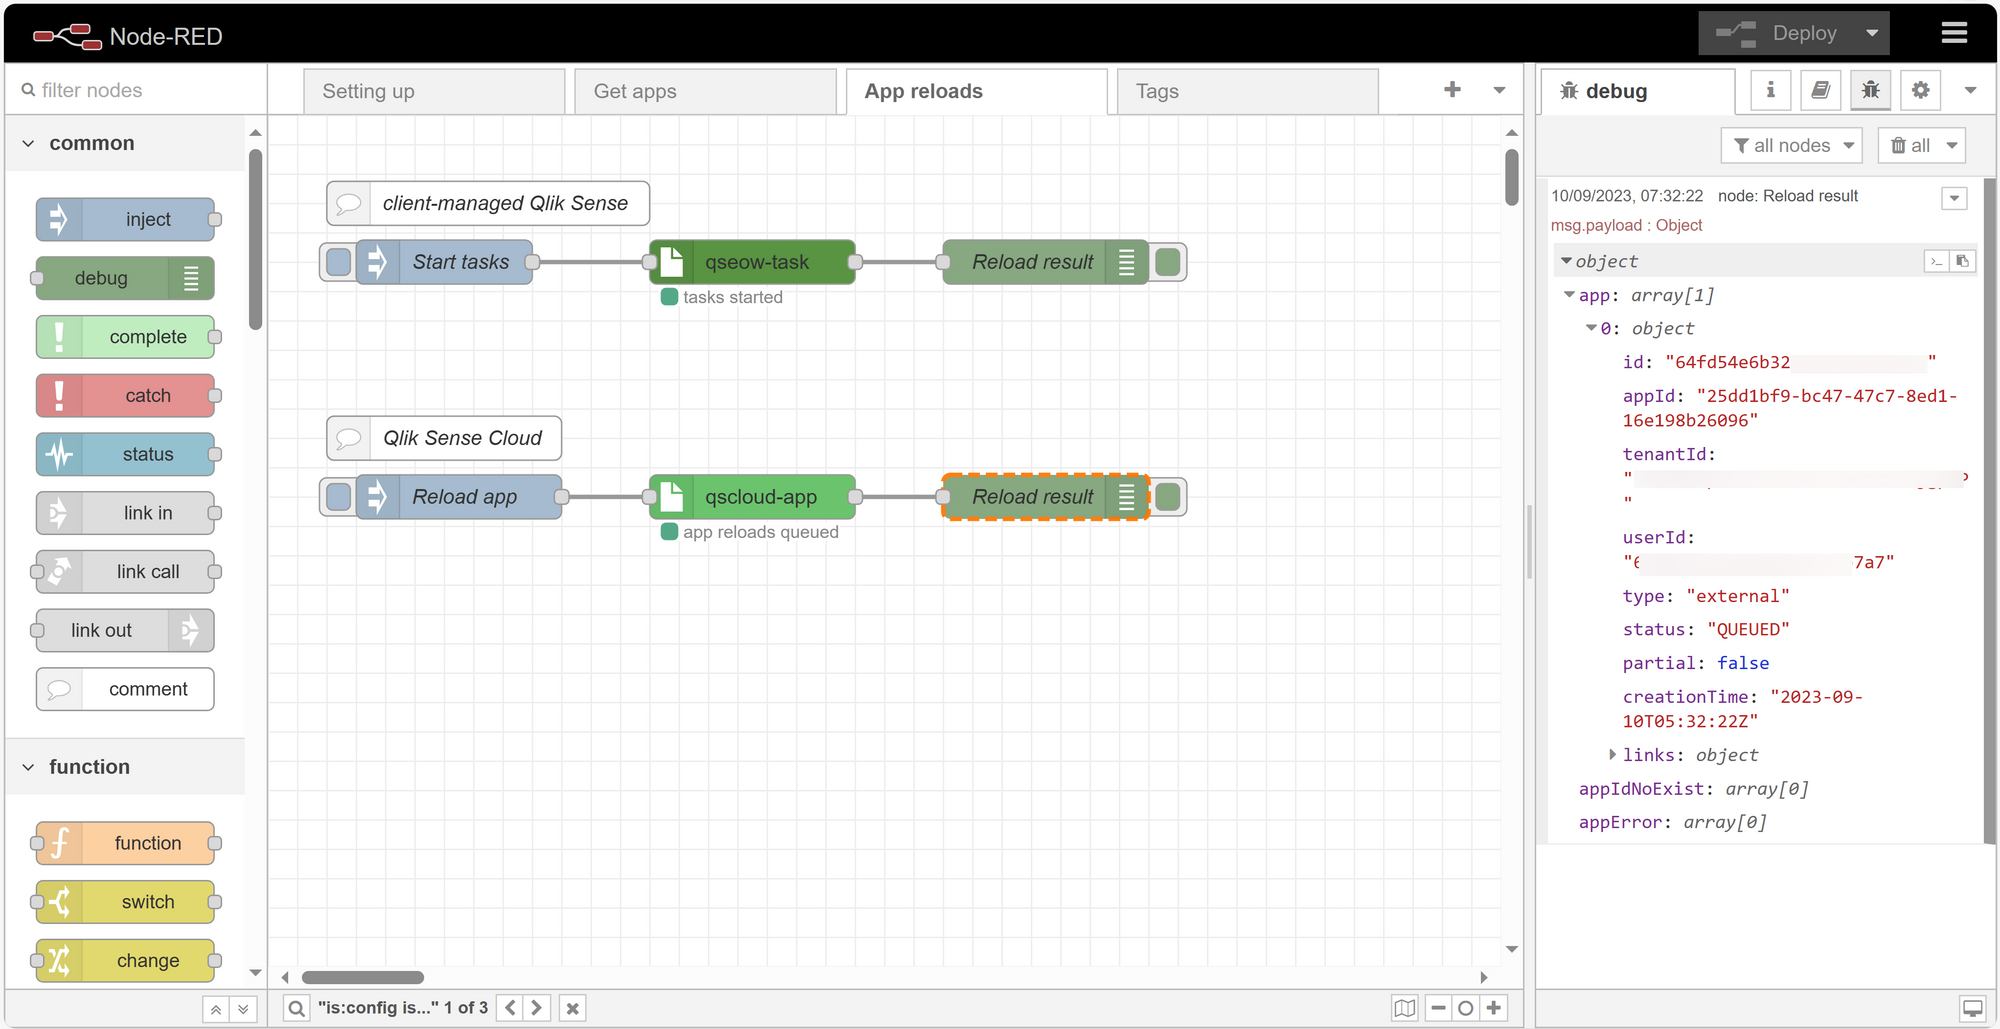Screen dimensions: 2000x1029
Task: Select the qscloud-app node
Action: coord(752,497)
